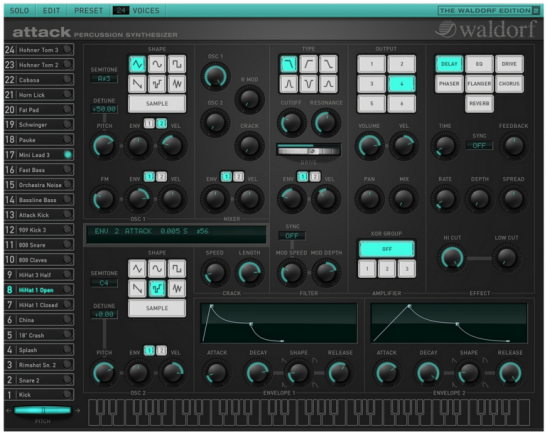Select the sawtooth waveform shape in OSC 2

(137, 289)
